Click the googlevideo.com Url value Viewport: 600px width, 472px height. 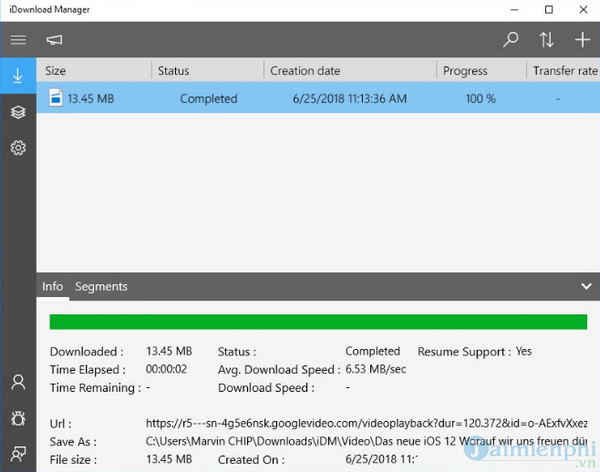(367, 423)
